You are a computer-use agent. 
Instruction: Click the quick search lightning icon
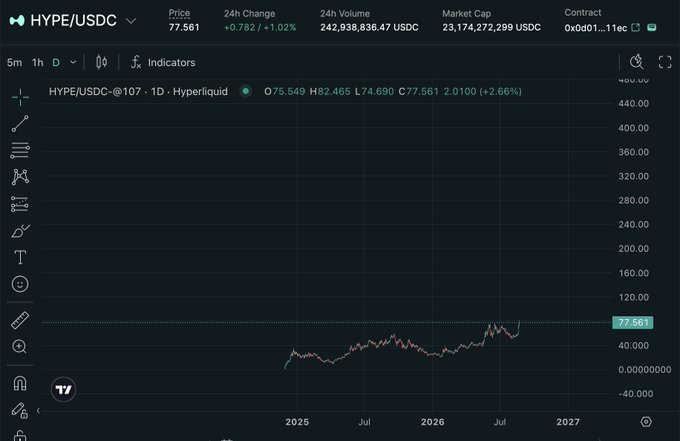tap(637, 62)
